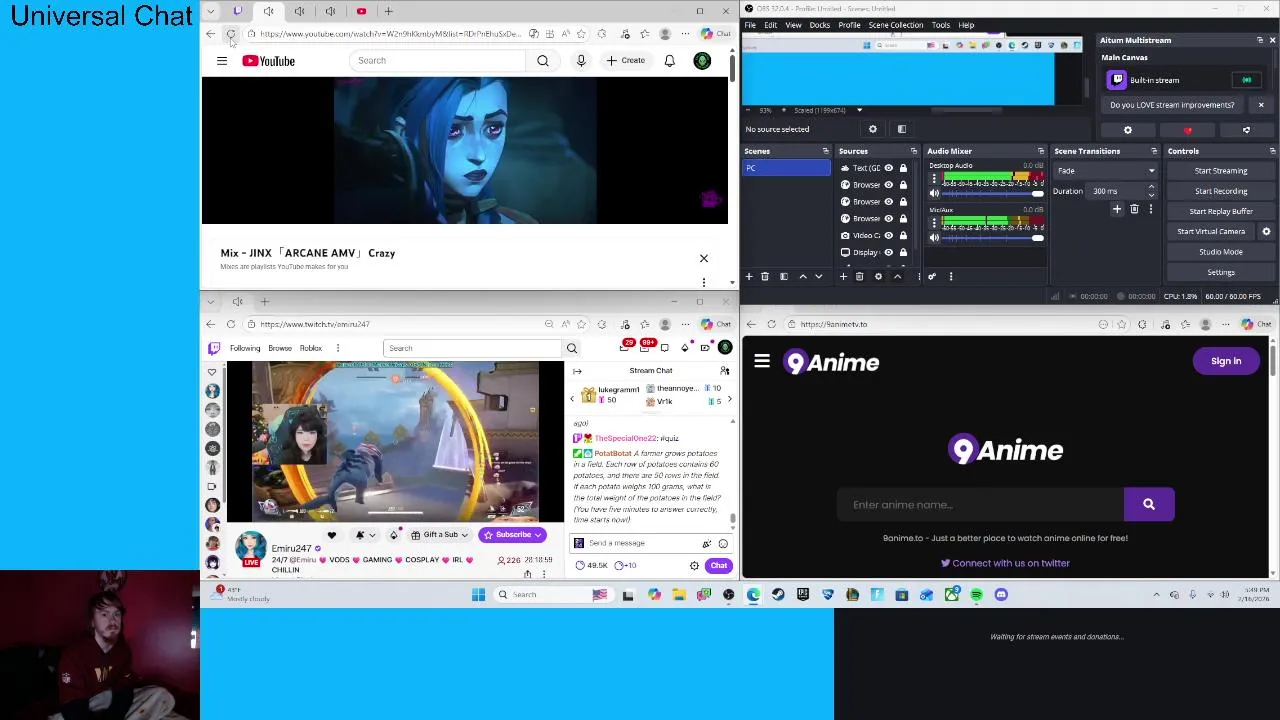Open Twitch more options dots beside Roblox
This screenshot has width=1280, height=720.
pos(338,348)
